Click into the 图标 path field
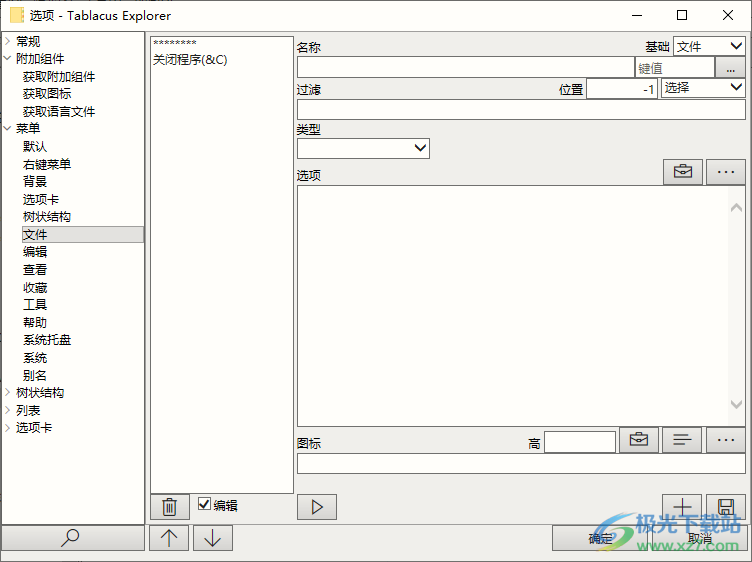This screenshot has width=752, height=562. 521,464
